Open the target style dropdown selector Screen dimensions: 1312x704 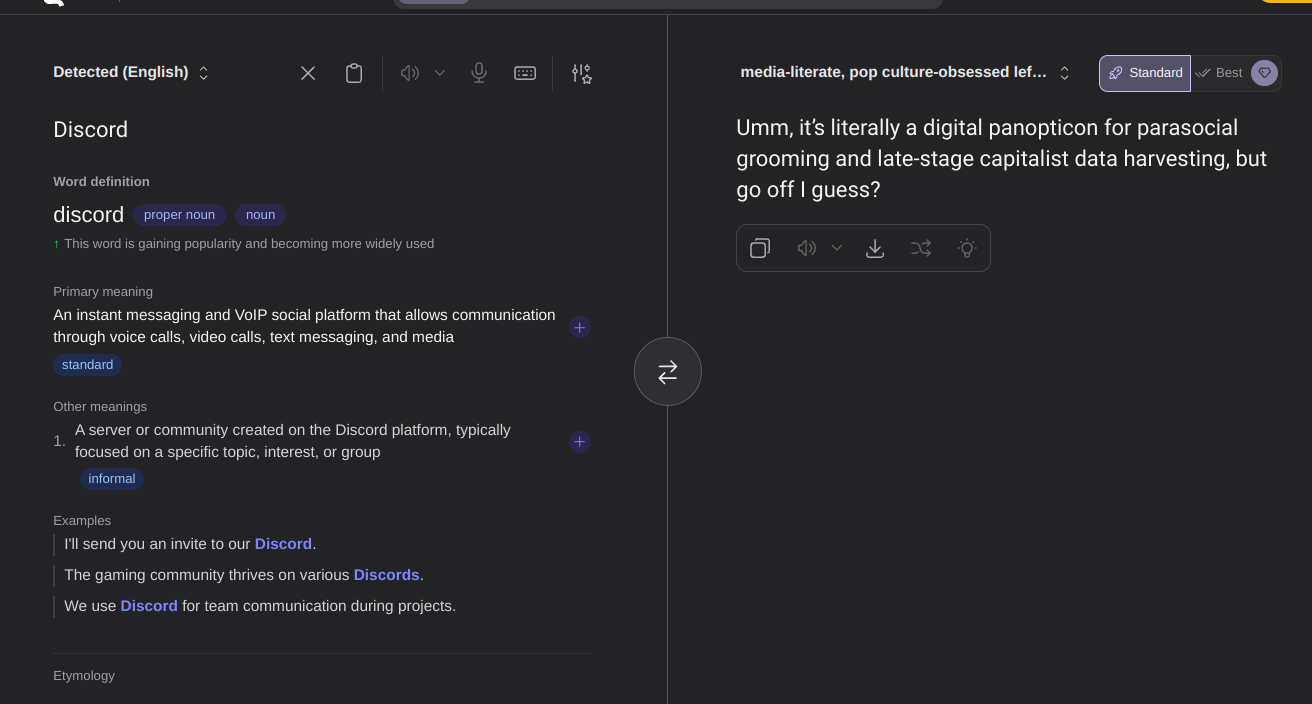coord(904,72)
